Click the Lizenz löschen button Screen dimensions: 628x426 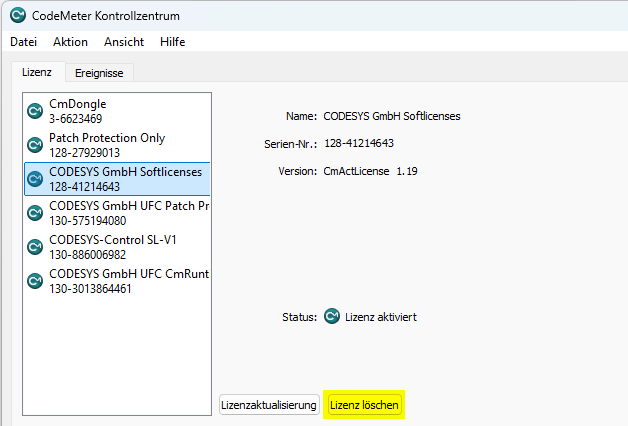tap(365, 405)
